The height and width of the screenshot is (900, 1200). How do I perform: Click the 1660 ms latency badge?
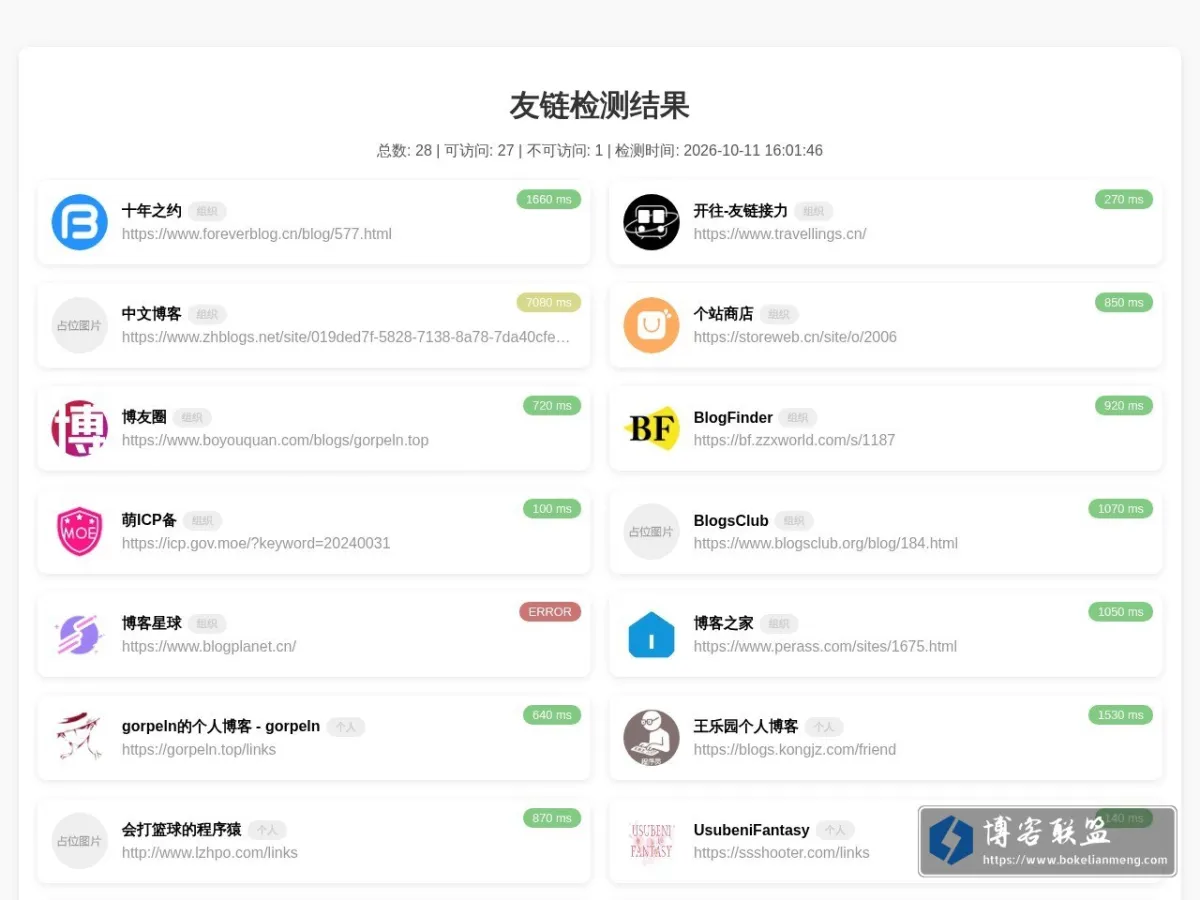(549, 199)
